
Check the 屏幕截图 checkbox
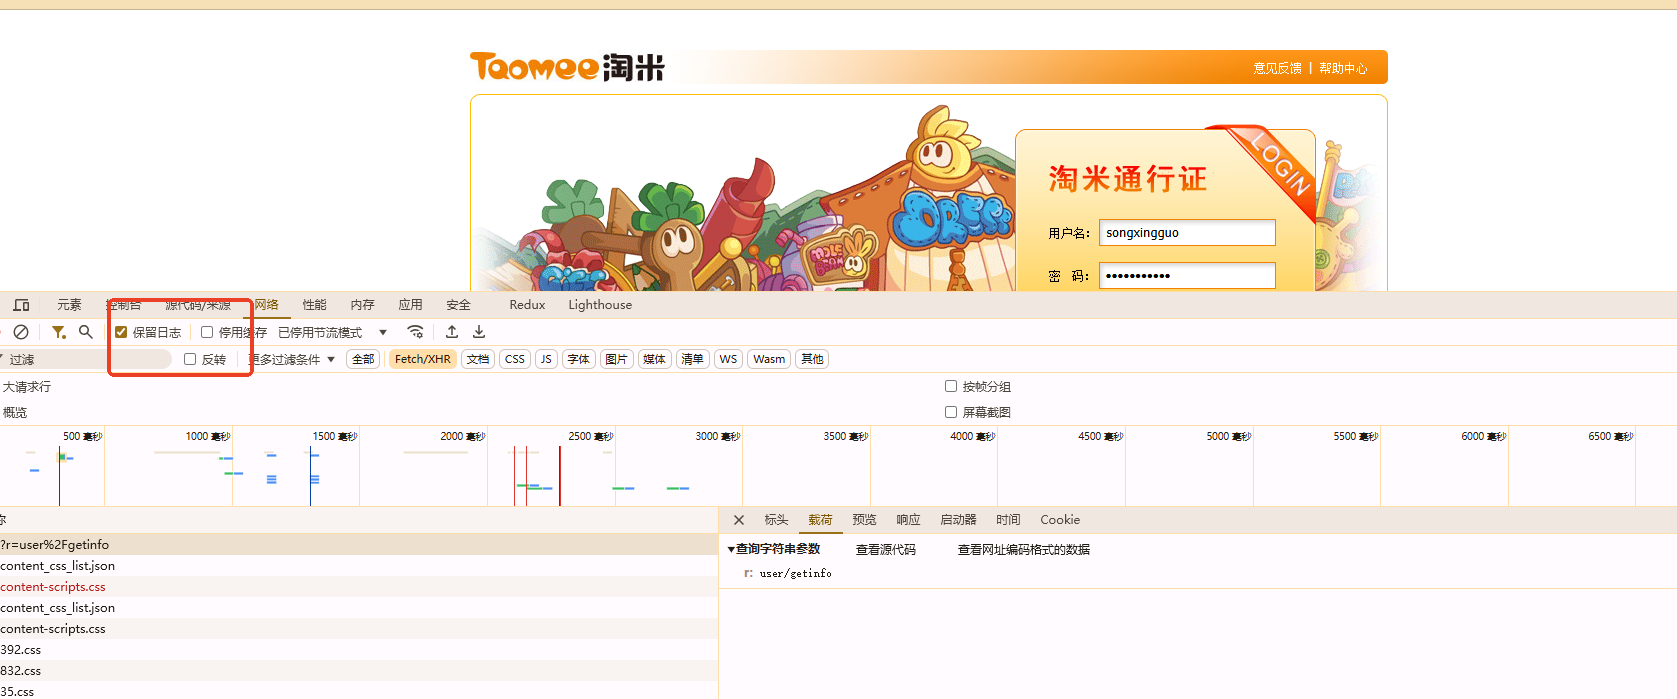[951, 412]
